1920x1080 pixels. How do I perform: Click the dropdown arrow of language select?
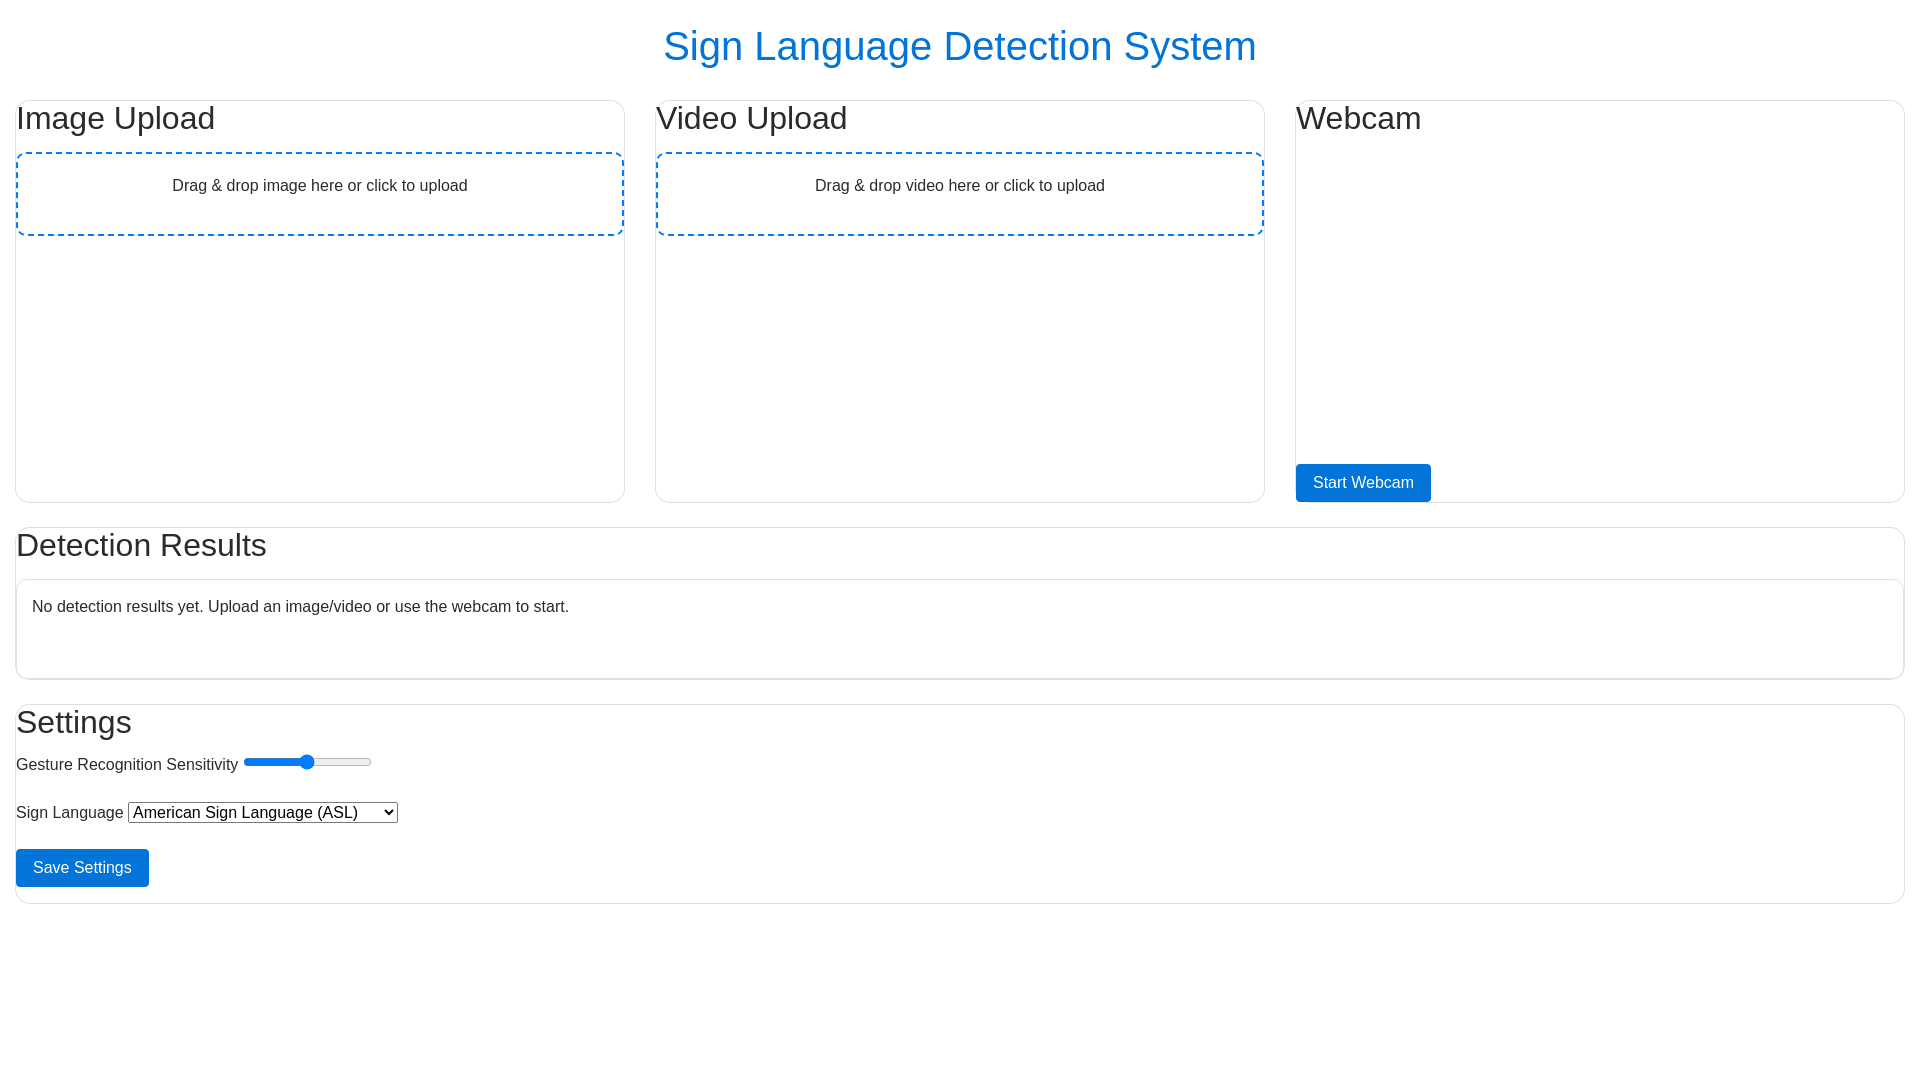coord(389,813)
